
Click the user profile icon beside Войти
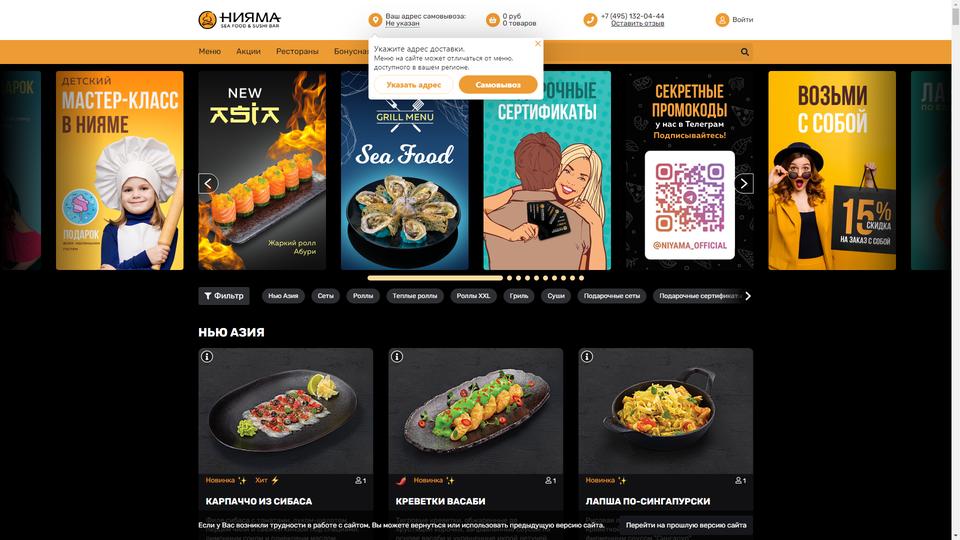[x=722, y=20]
